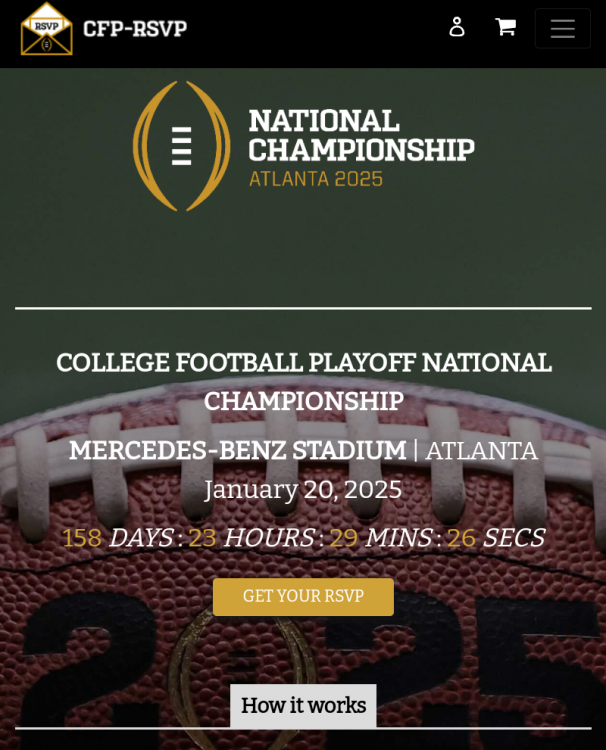Open the user account icon
Screen dimensions: 606x750
[457, 27]
